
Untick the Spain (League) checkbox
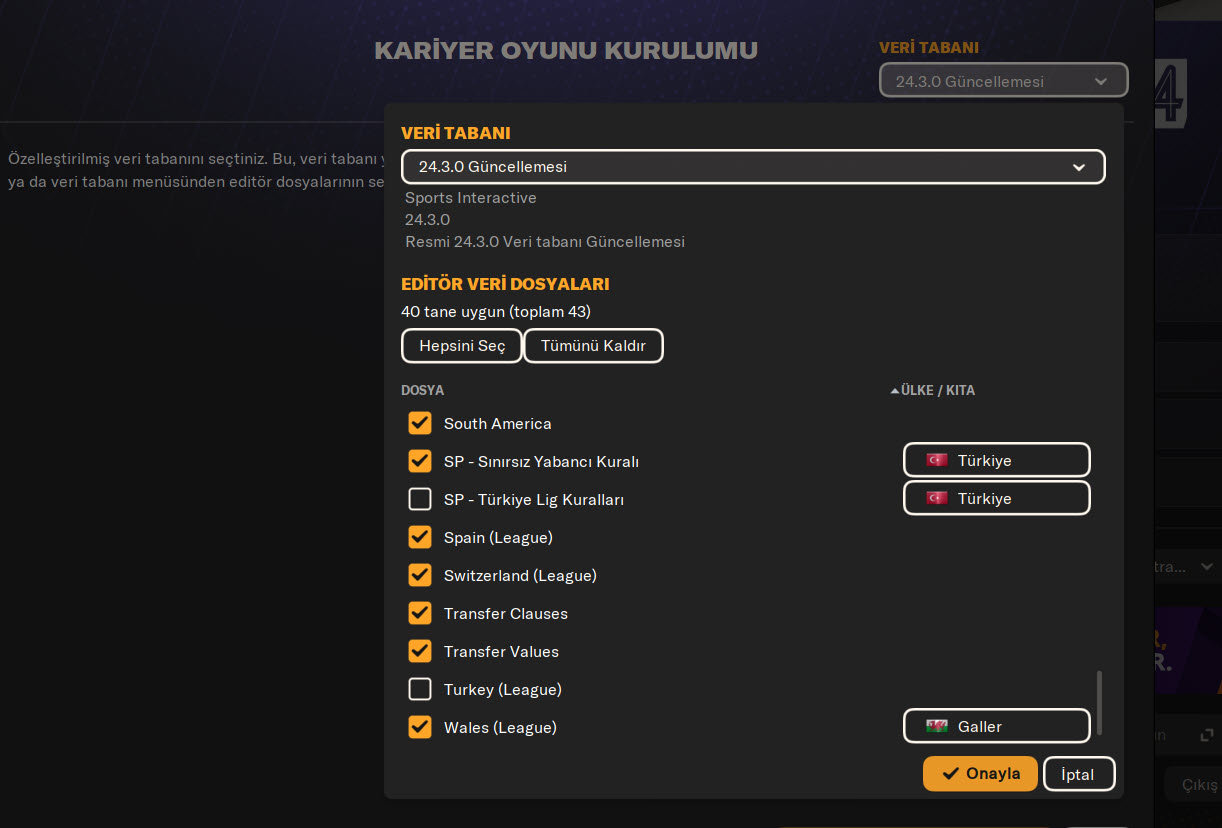coord(420,537)
